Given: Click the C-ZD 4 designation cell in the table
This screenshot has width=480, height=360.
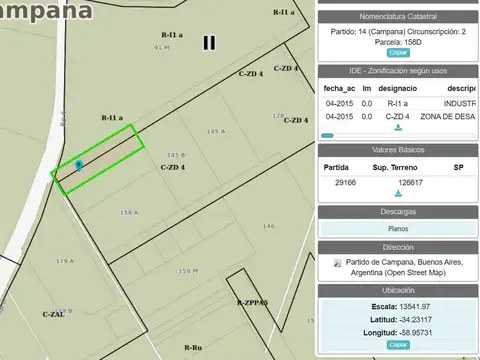Looking at the screenshot, I should [398, 117].
